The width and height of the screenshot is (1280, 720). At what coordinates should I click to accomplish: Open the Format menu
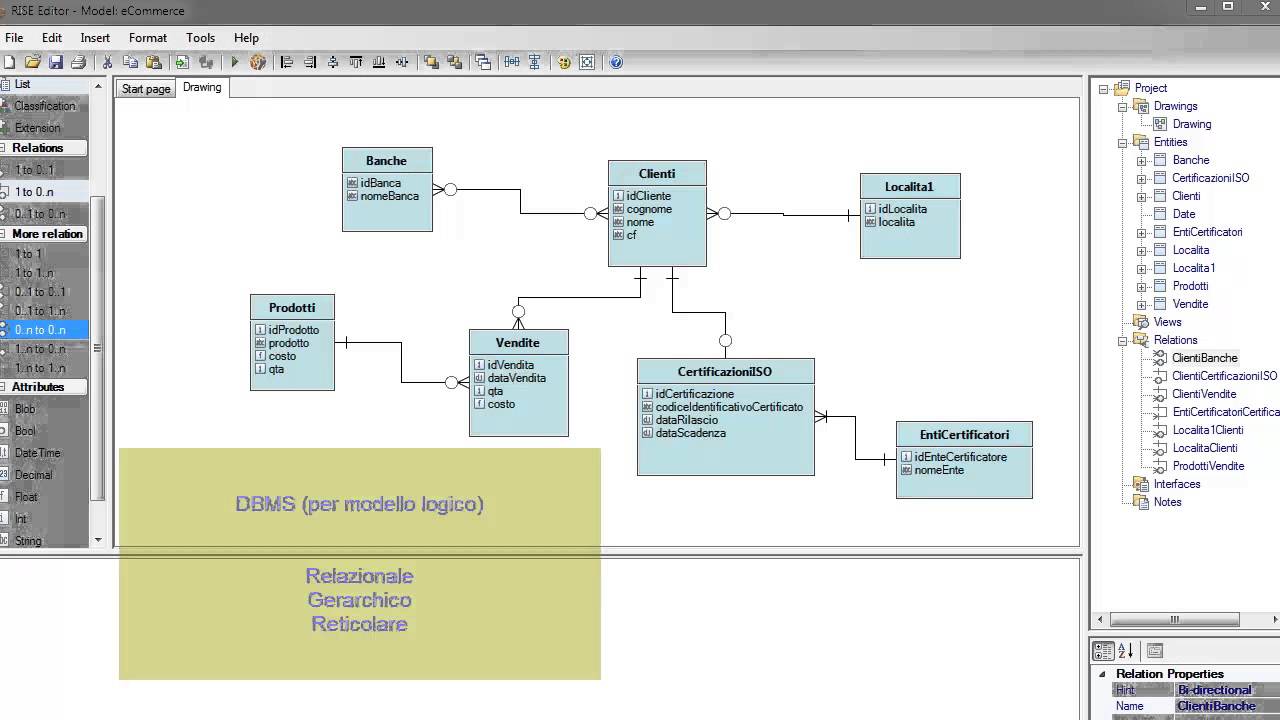coord(148,38)
